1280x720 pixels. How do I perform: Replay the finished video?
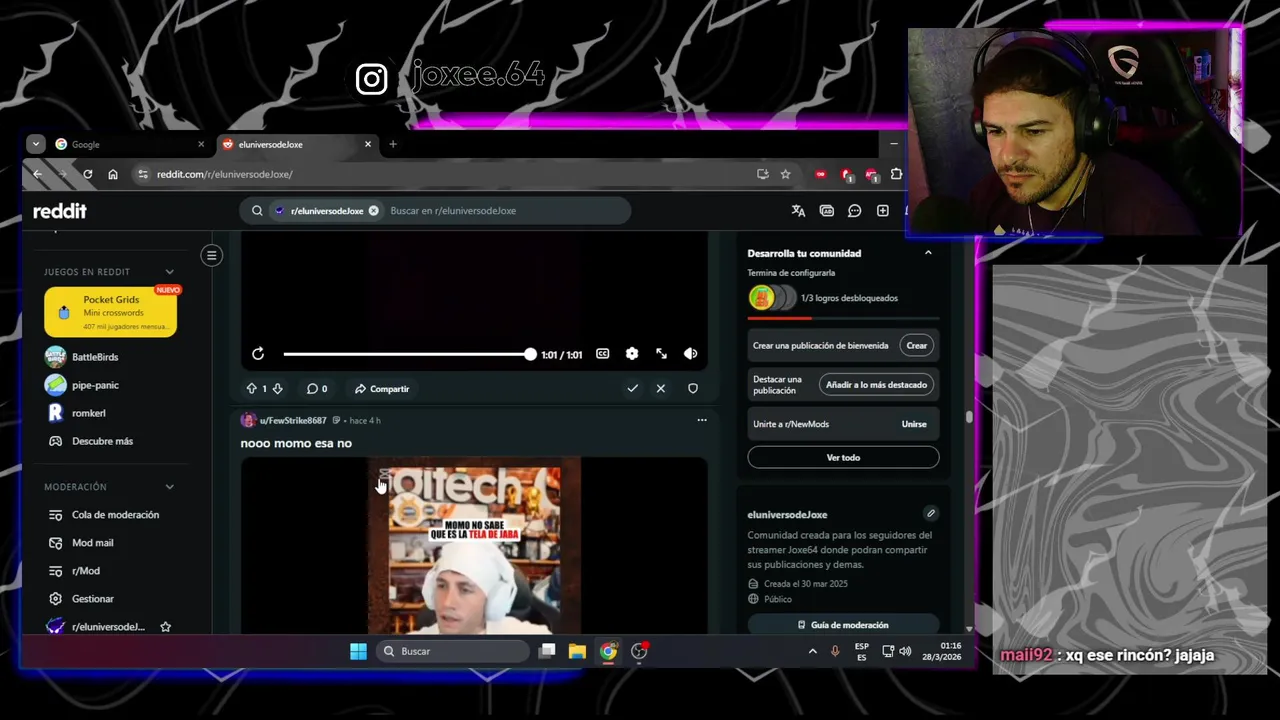click(x=258, y=354)
